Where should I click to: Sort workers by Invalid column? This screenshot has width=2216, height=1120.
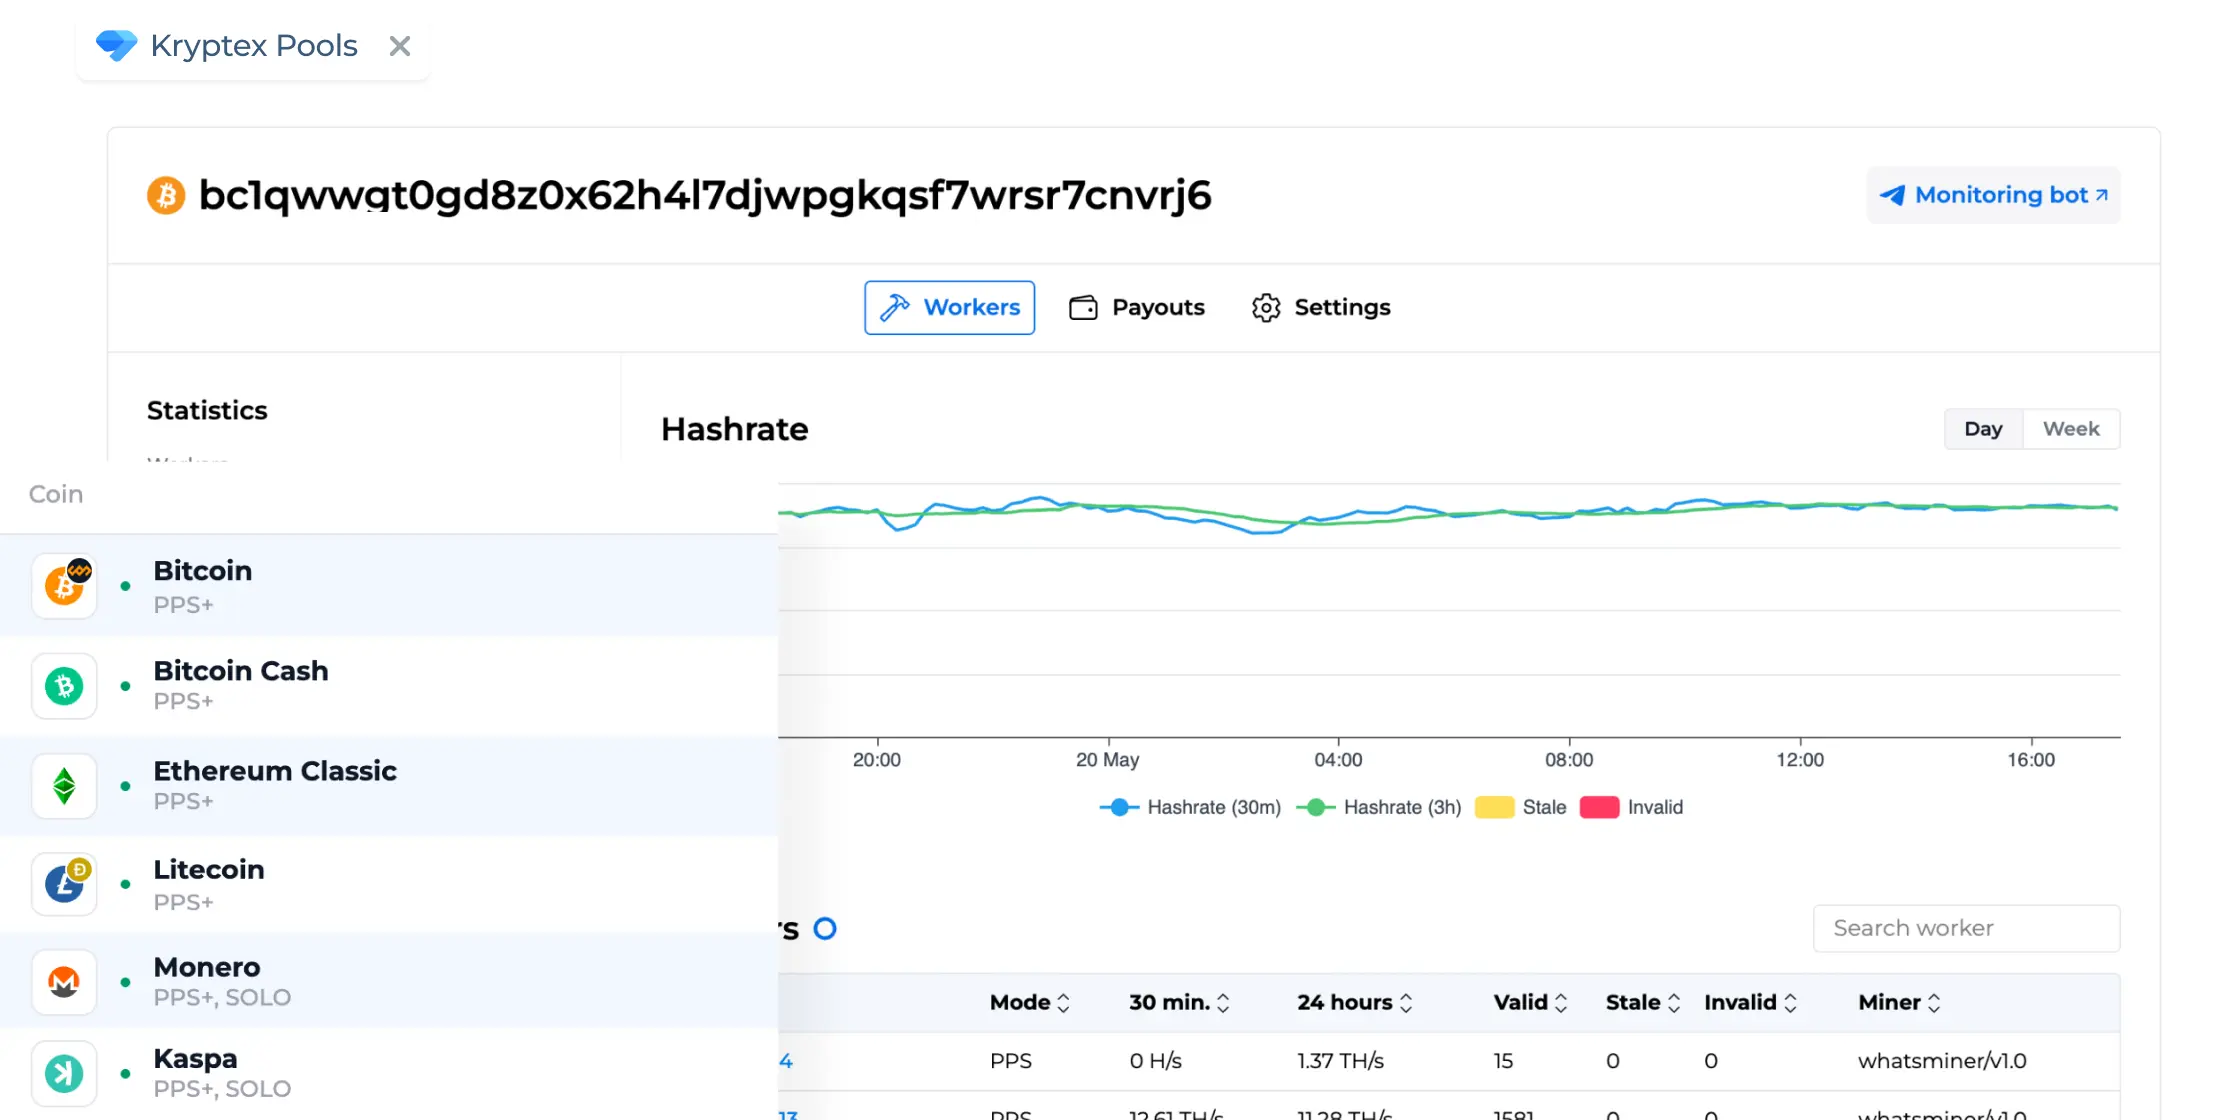point(1751,1002)
